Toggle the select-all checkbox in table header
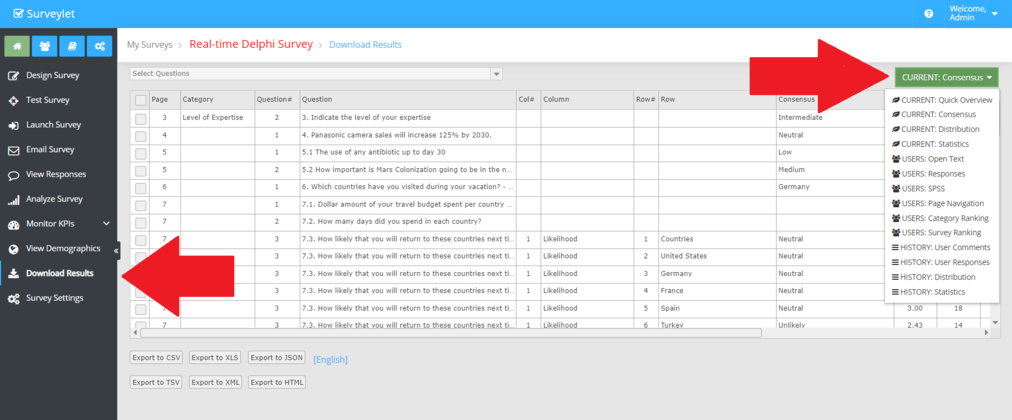The height and width of the screenshot is (420, 1012). point(140,100)
